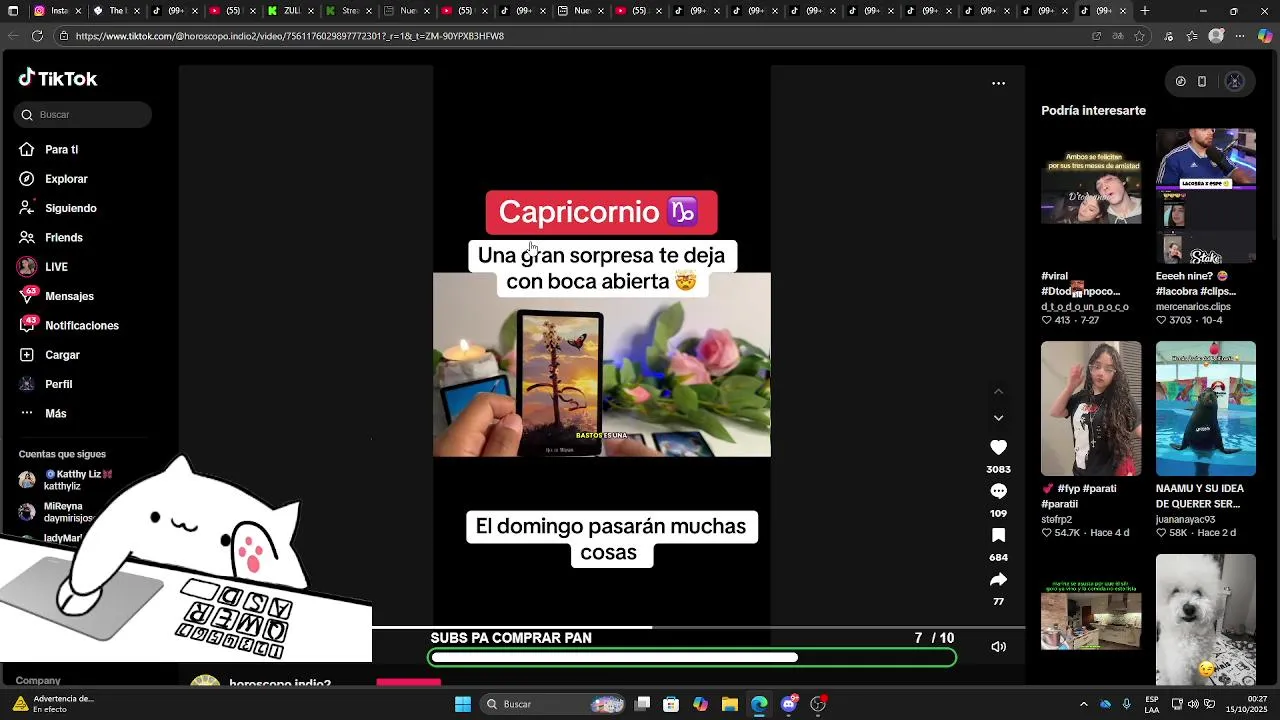This screenshot has width=1280, height=720.
Task: Save video with the bookmark icon
Action: (x=998, y=536)
